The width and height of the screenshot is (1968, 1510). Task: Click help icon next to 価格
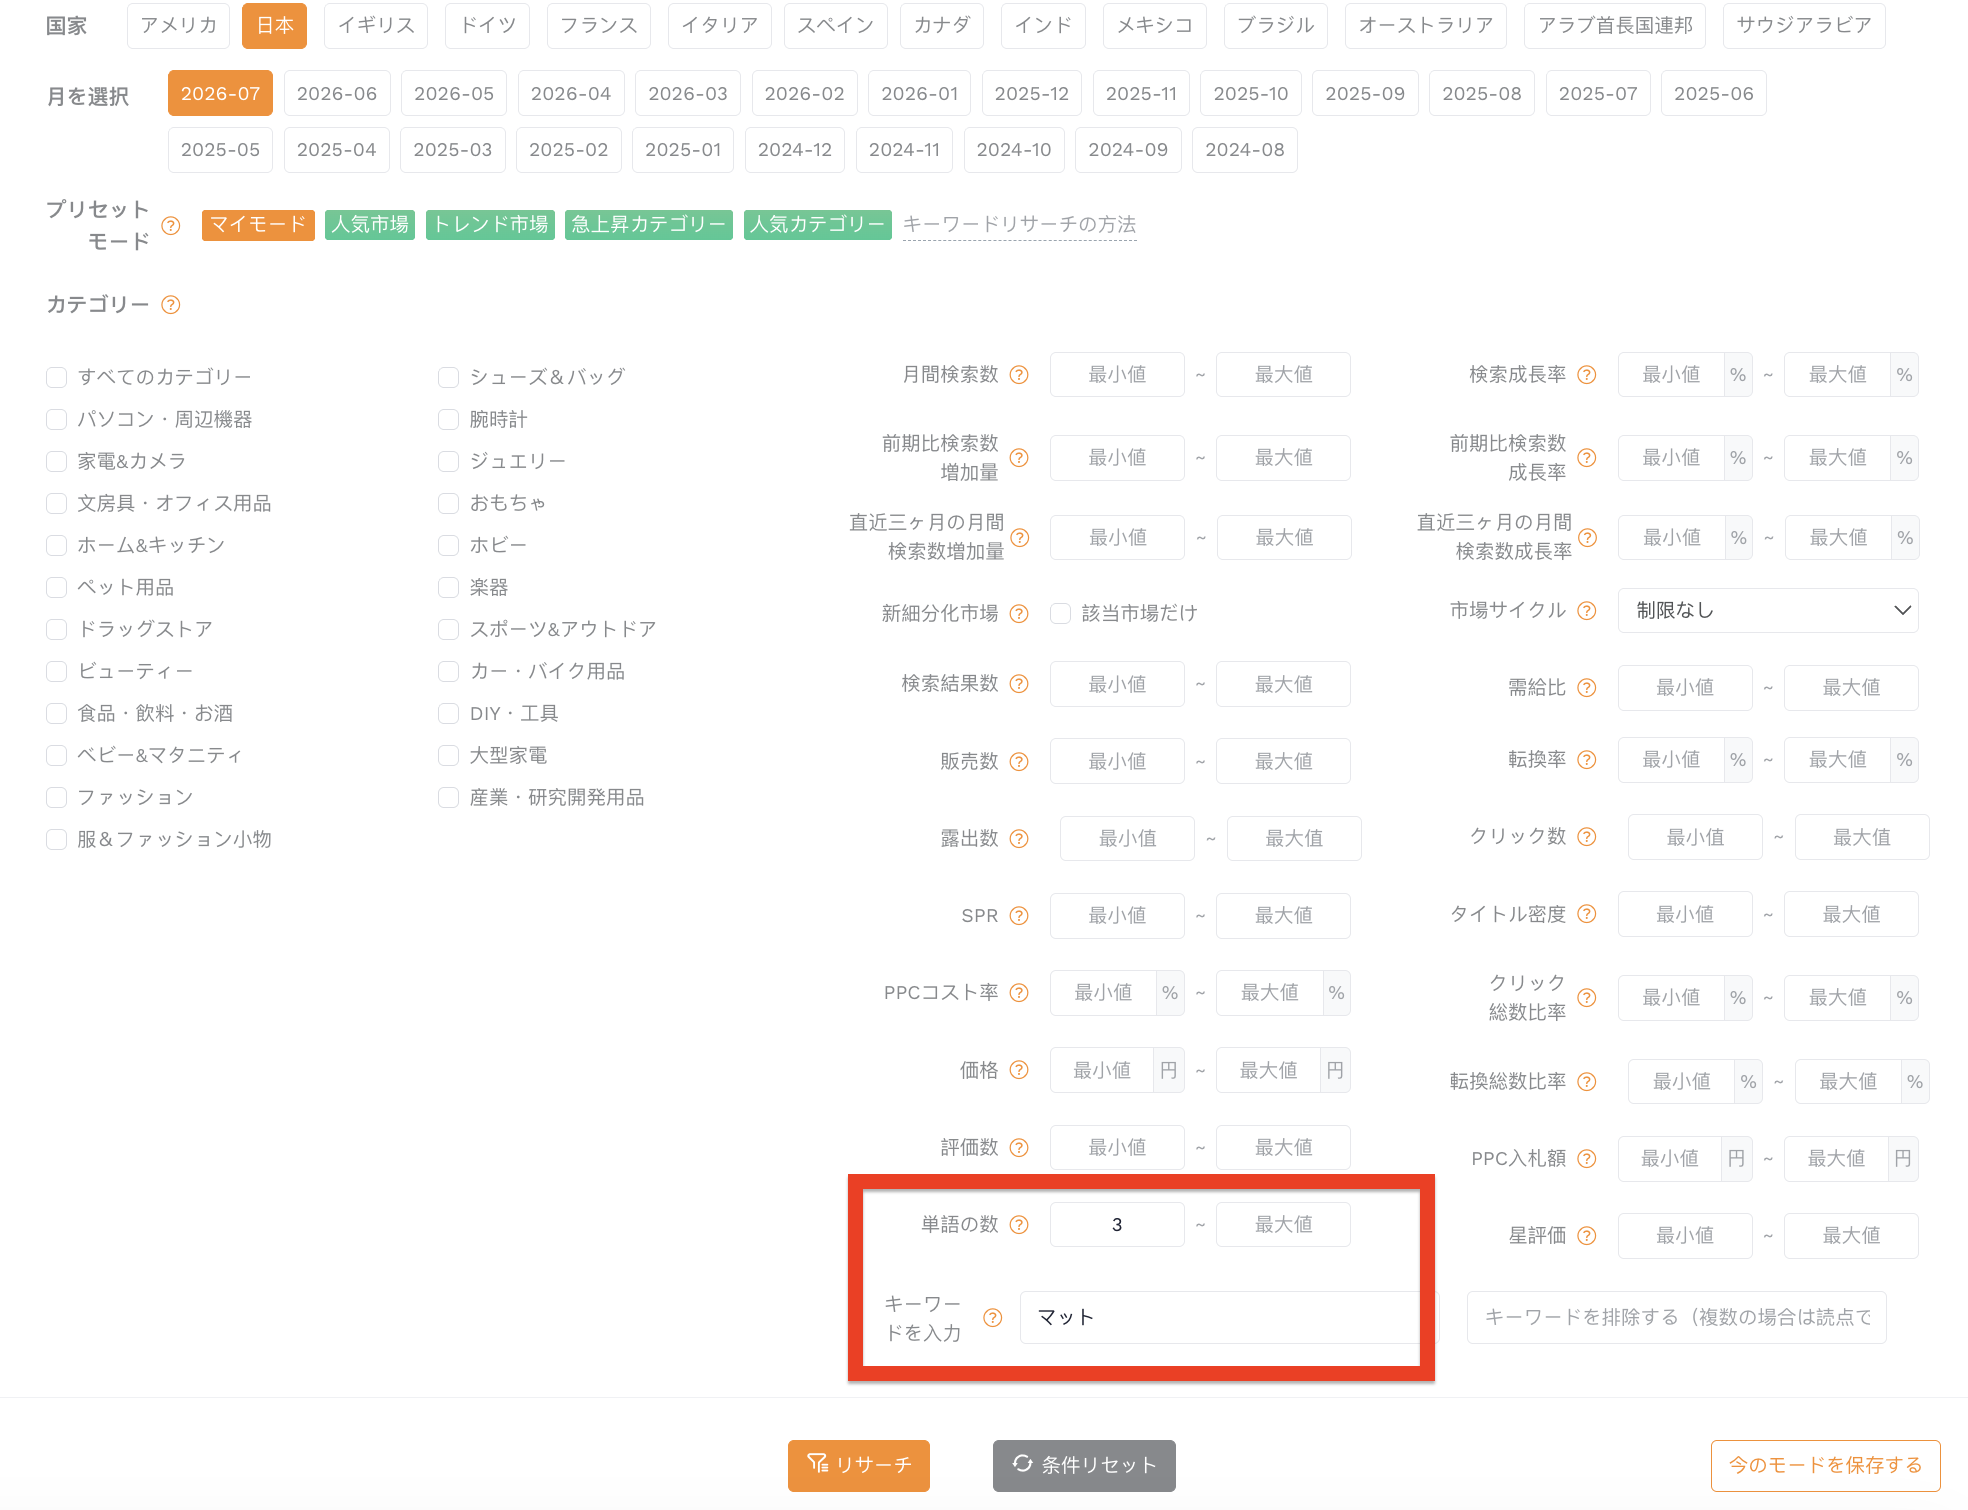[1019, 1071]
